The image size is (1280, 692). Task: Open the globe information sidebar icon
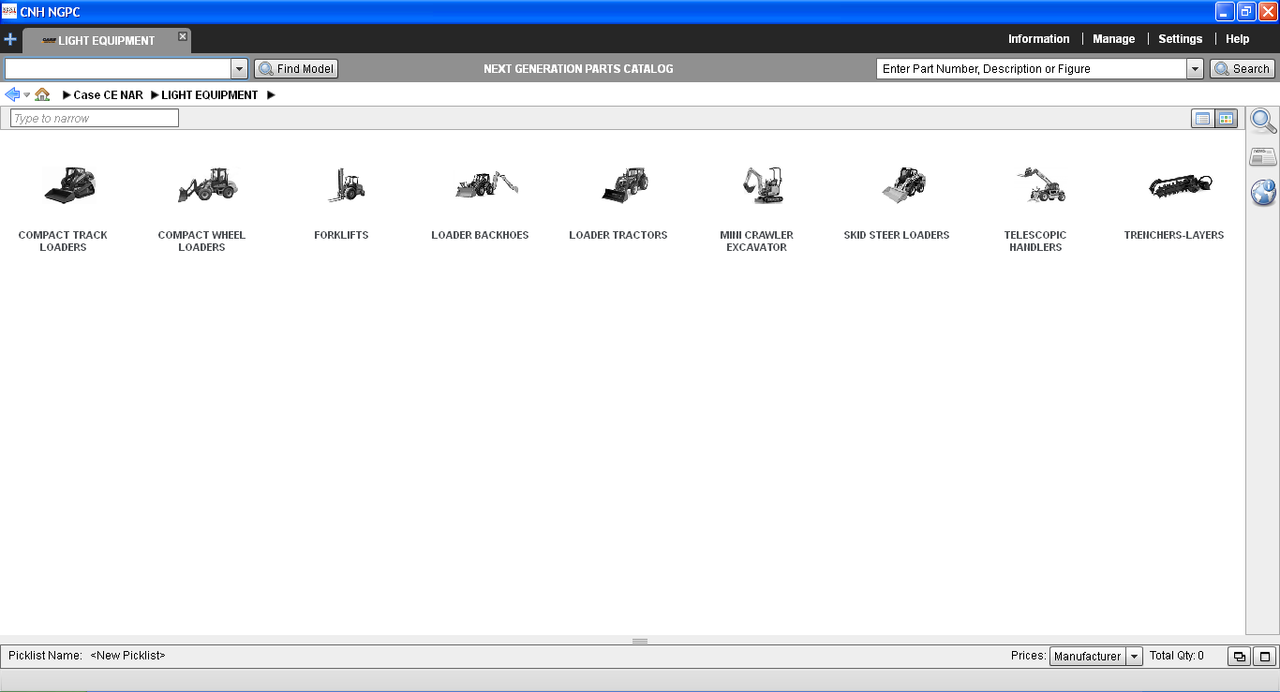pos(1264,192)
